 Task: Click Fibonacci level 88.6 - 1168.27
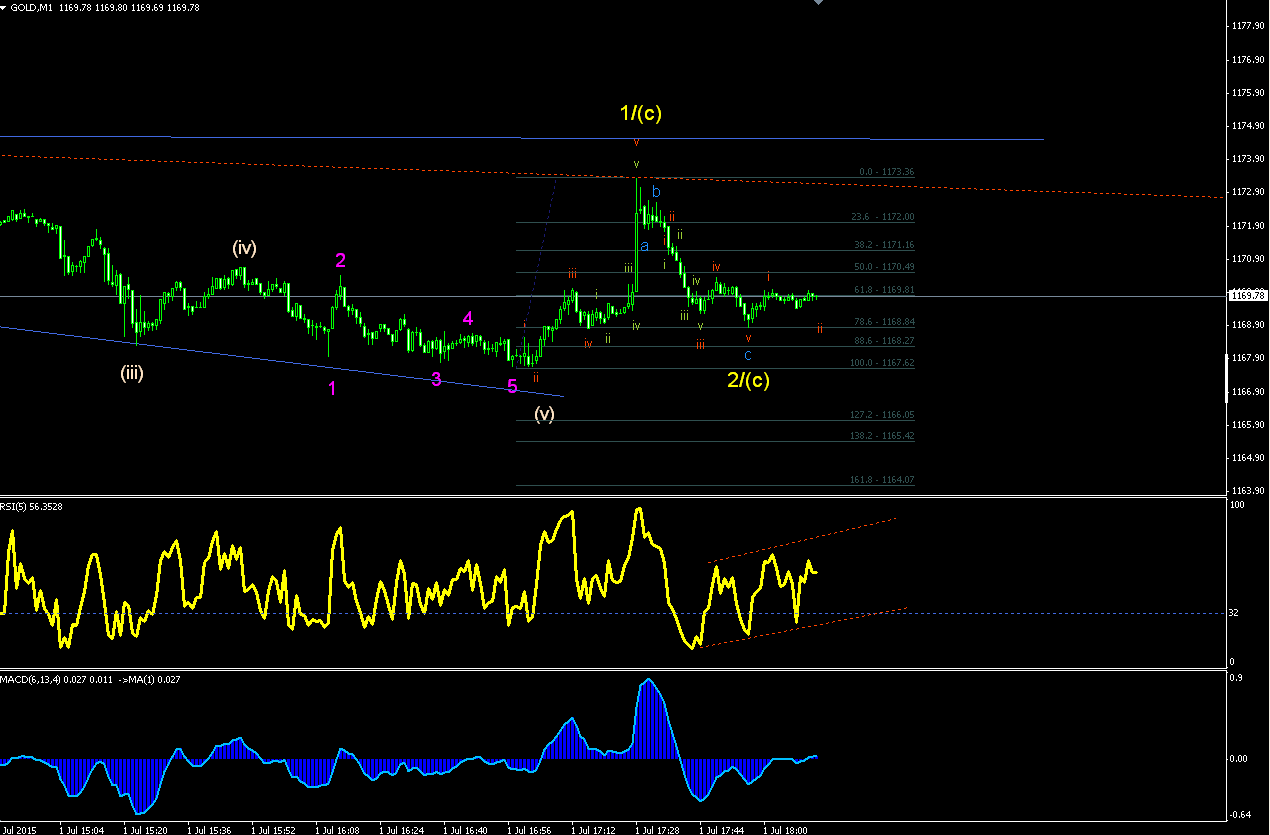tap(882, 341)
